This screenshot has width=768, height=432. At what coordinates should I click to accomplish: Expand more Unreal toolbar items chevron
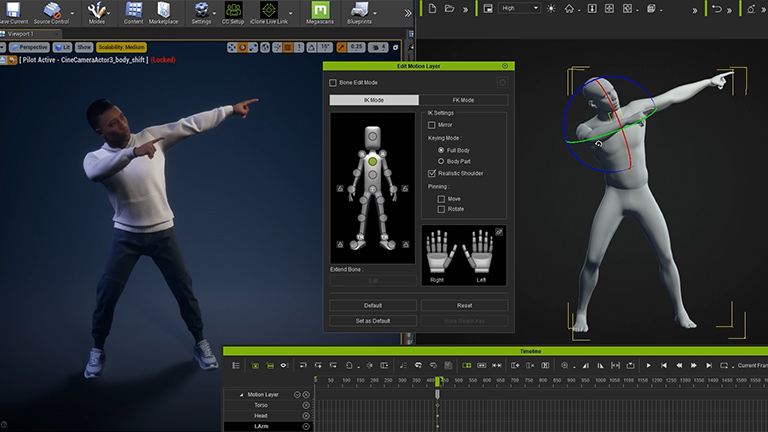408,13
